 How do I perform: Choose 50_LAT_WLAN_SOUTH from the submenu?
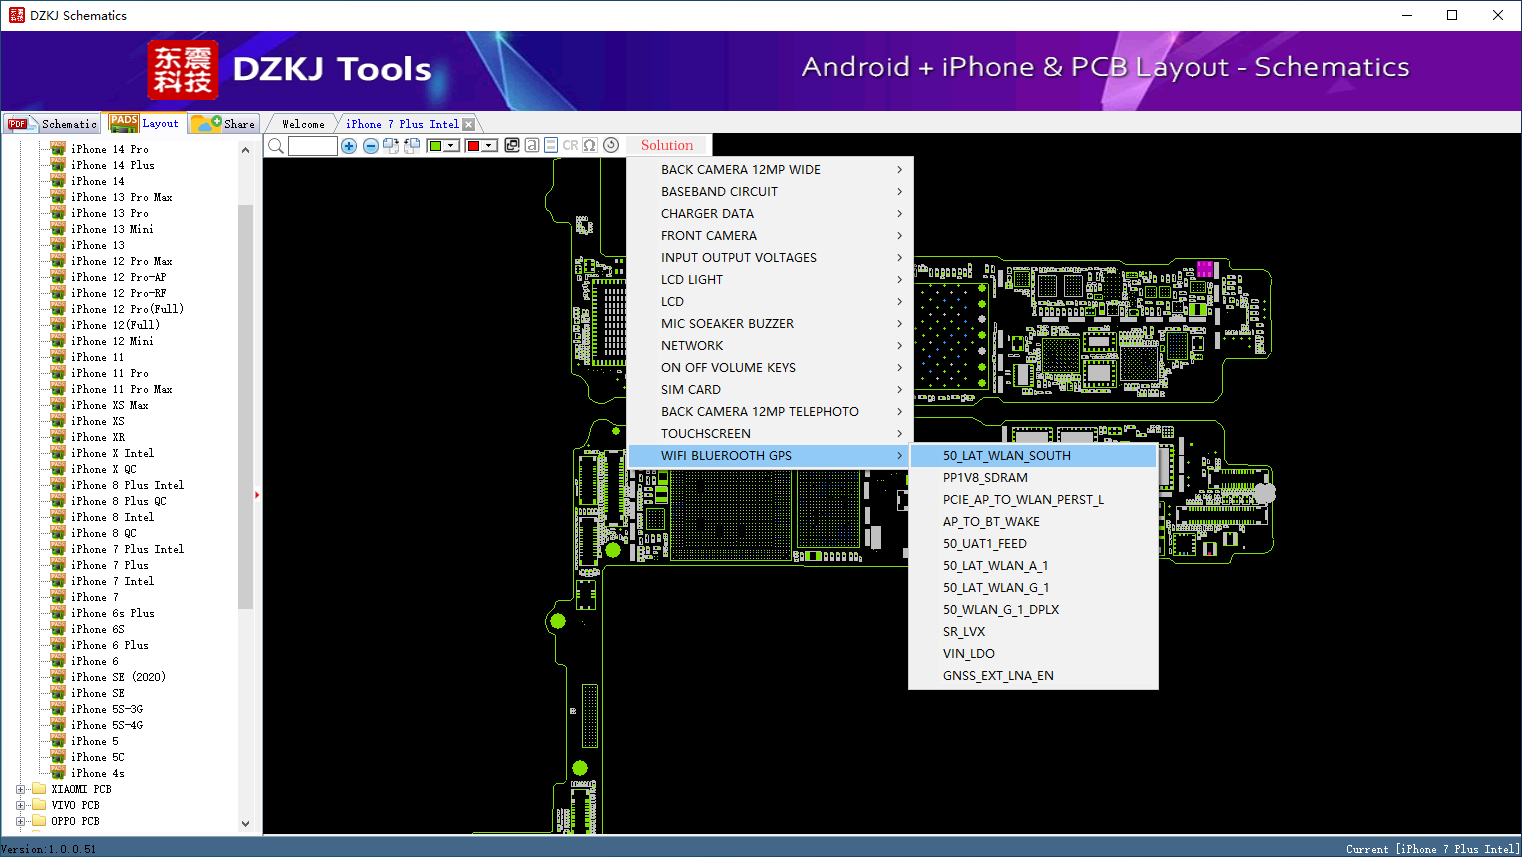pos(1033,456)
